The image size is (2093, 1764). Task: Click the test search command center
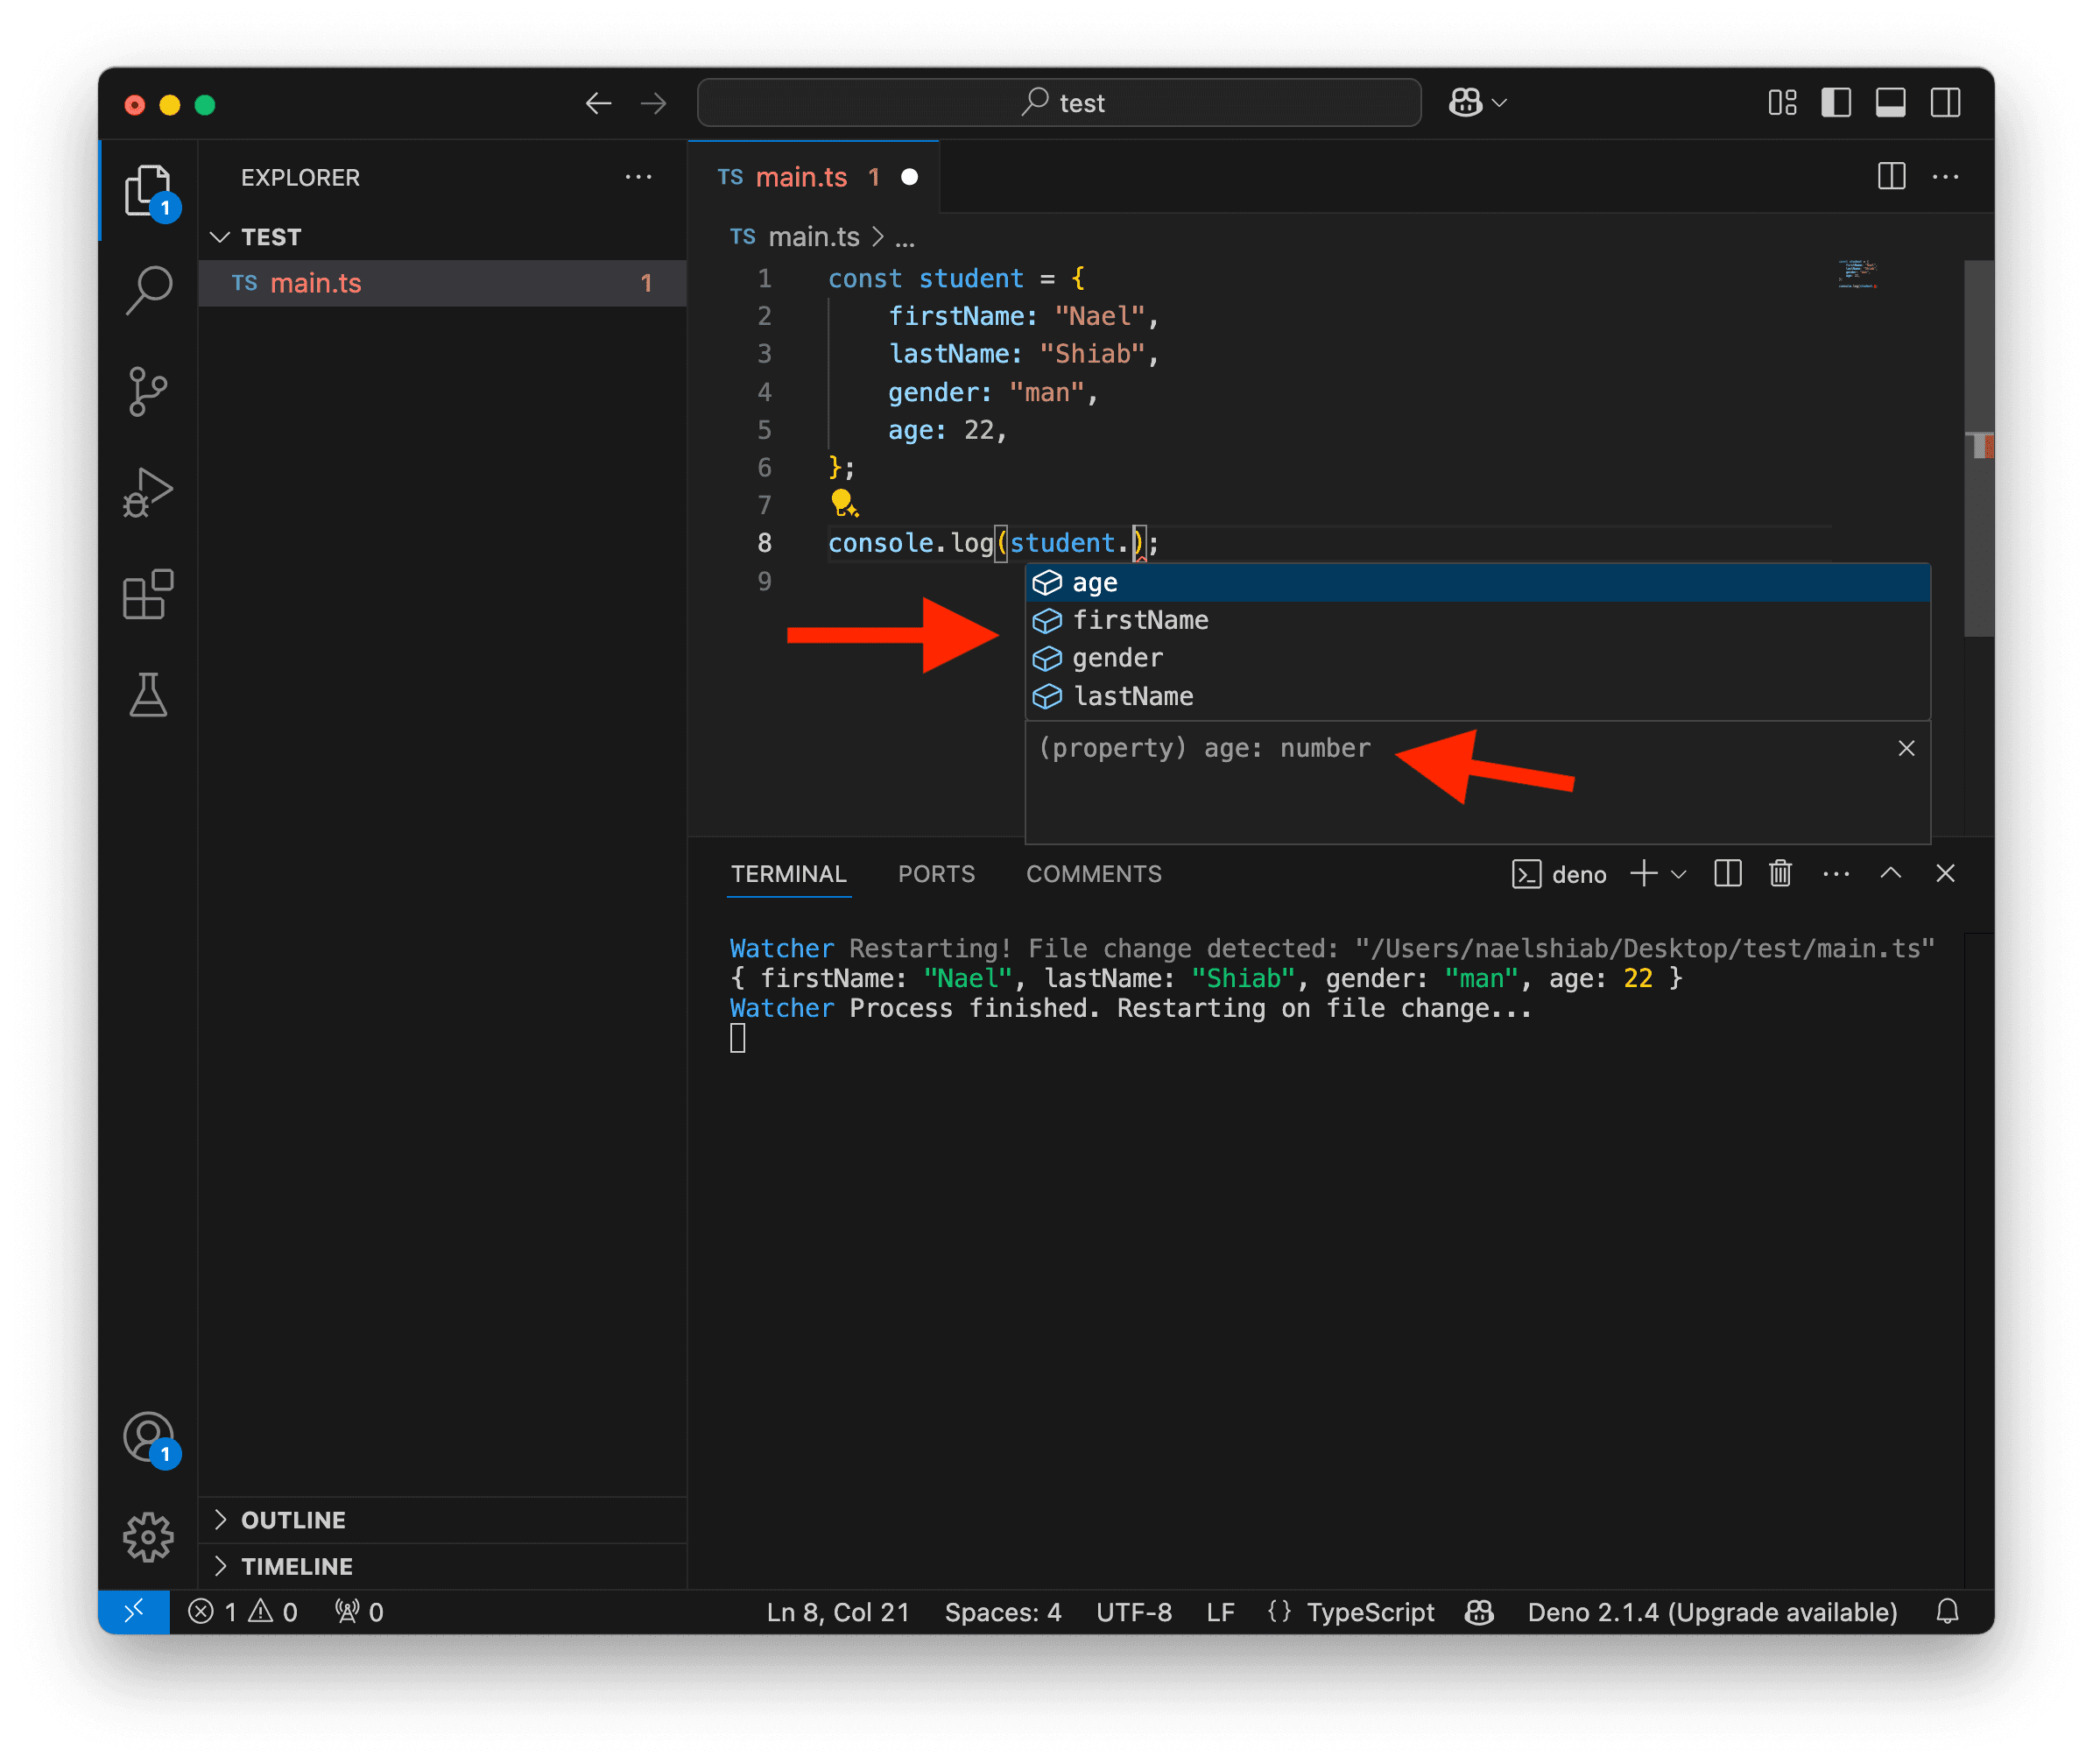[1059, 103]
